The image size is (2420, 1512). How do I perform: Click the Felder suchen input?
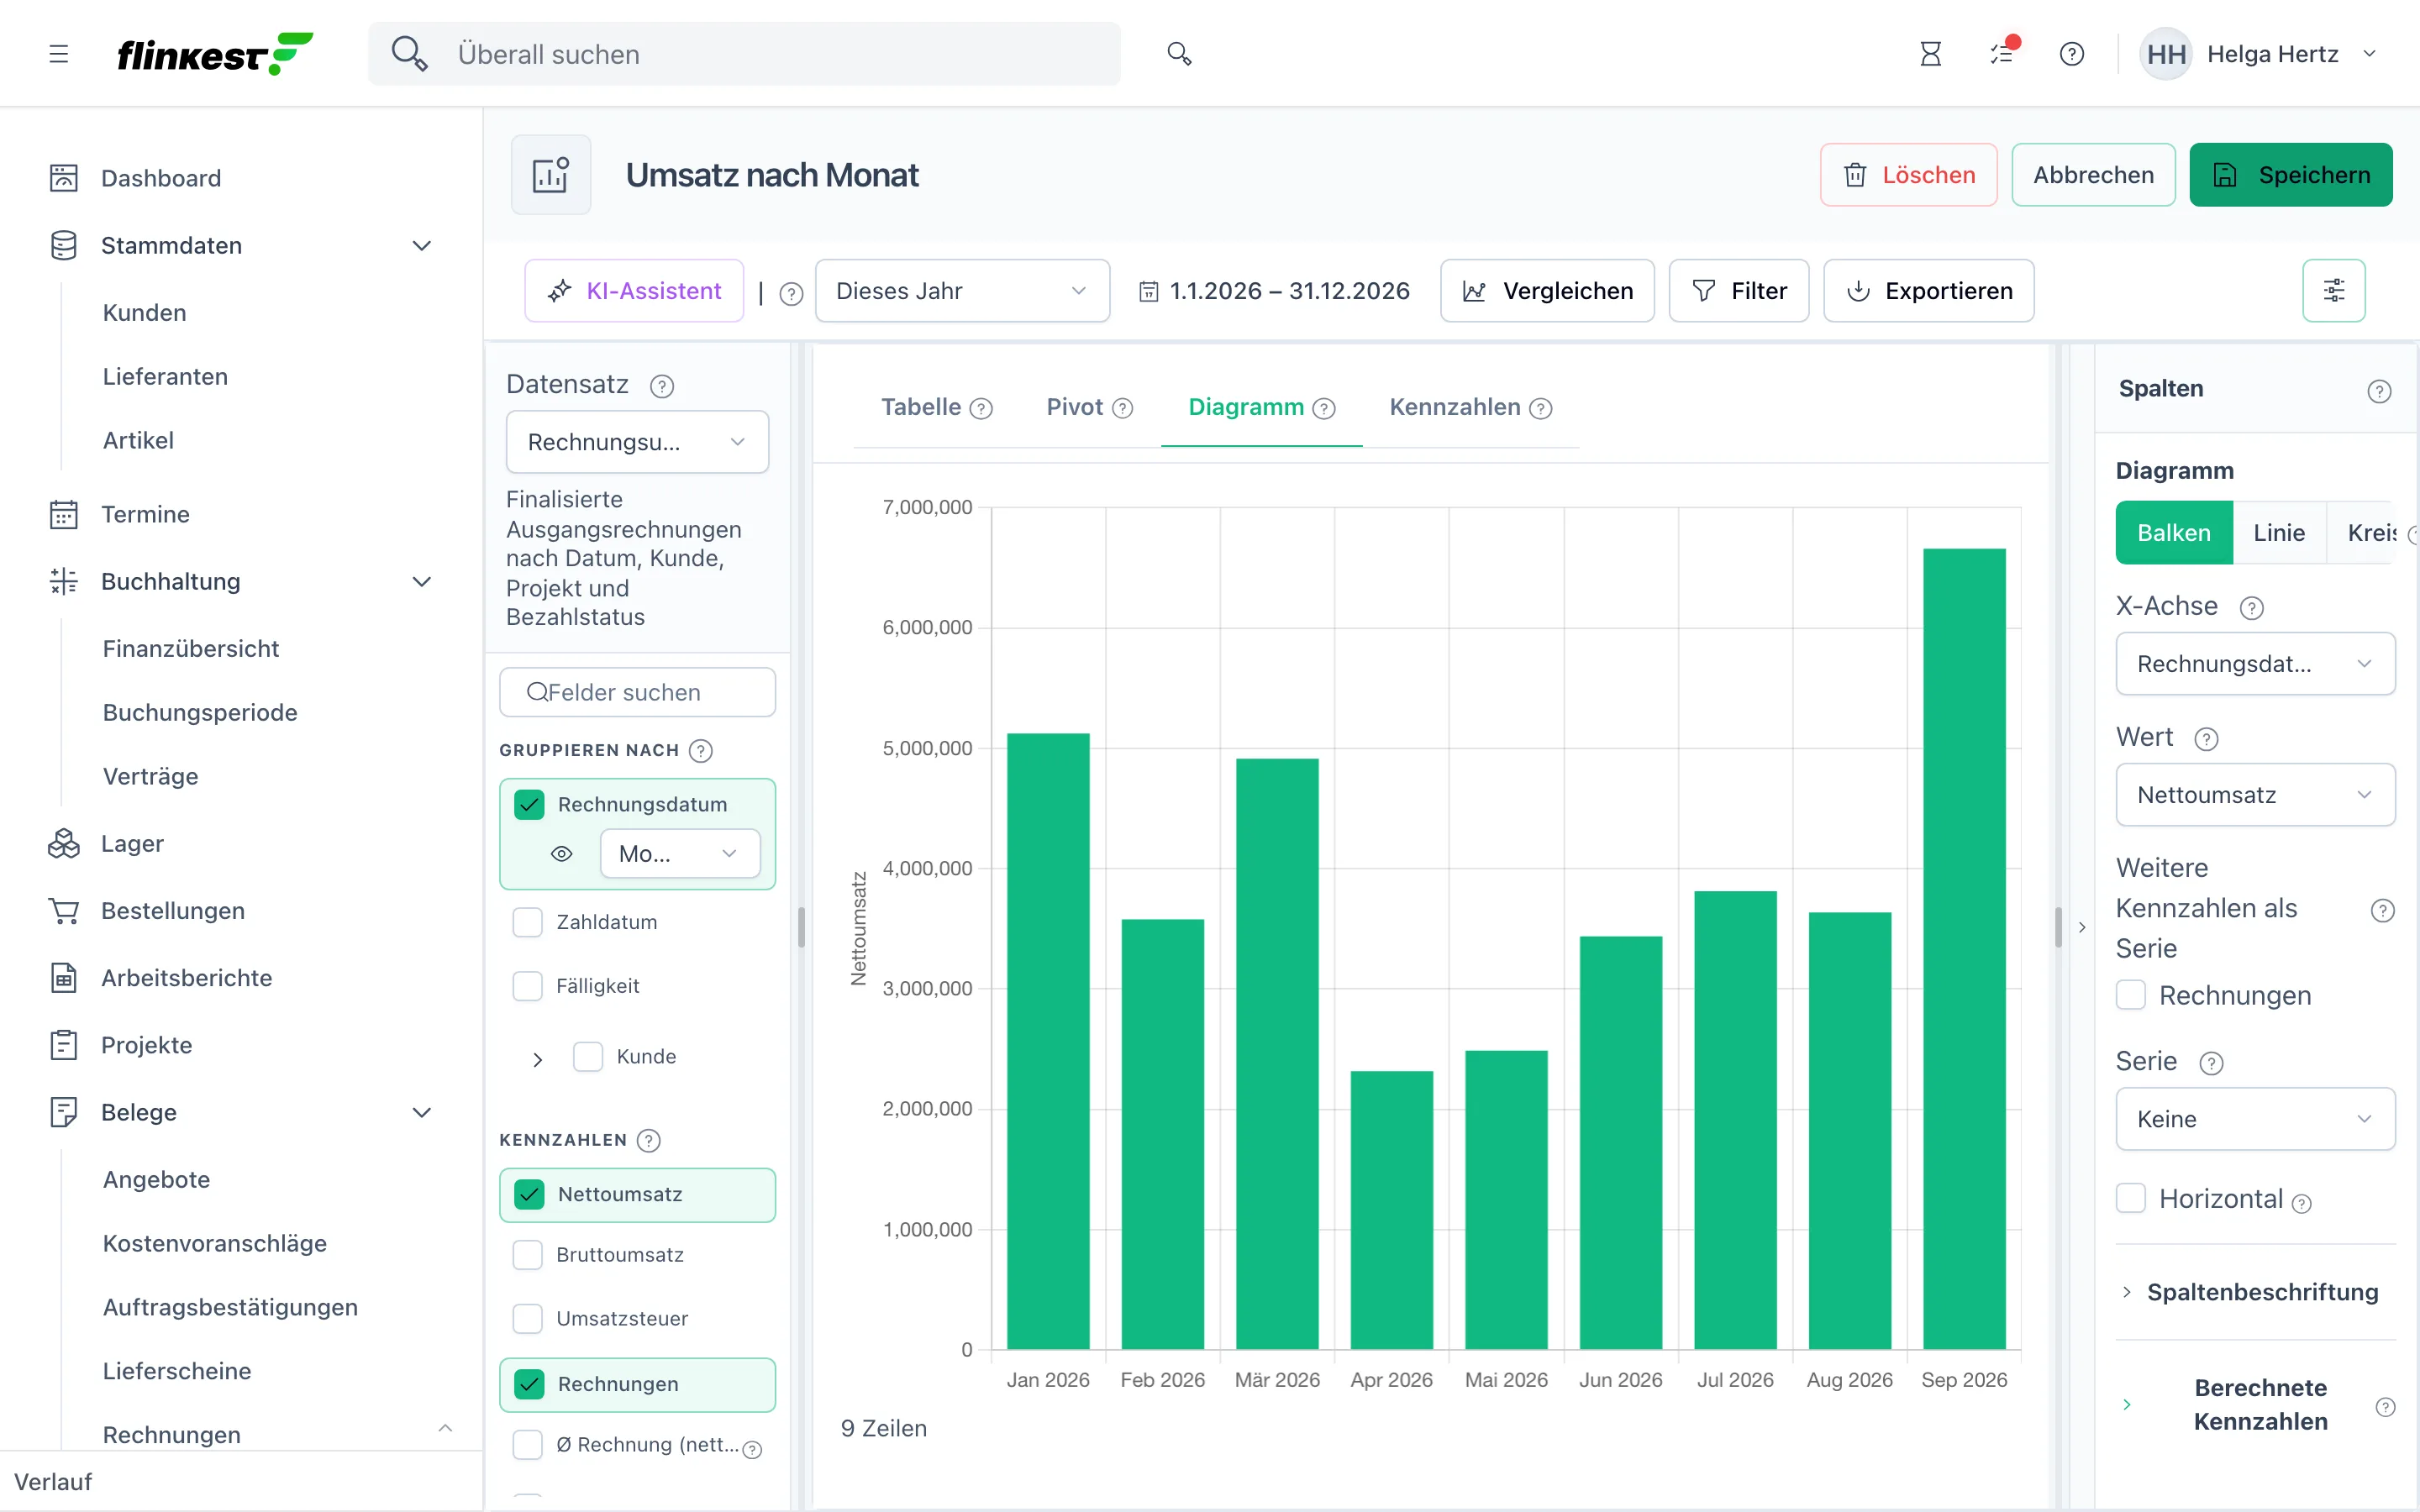point(637,692)
